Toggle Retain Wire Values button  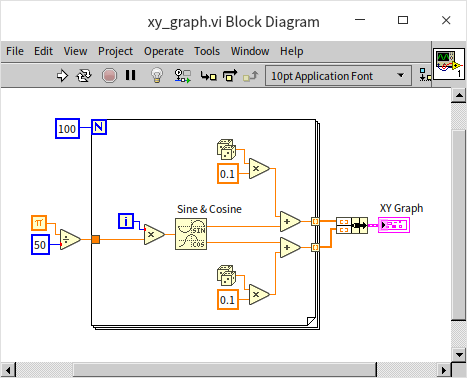pyautogui.click(x=183, y=76)
